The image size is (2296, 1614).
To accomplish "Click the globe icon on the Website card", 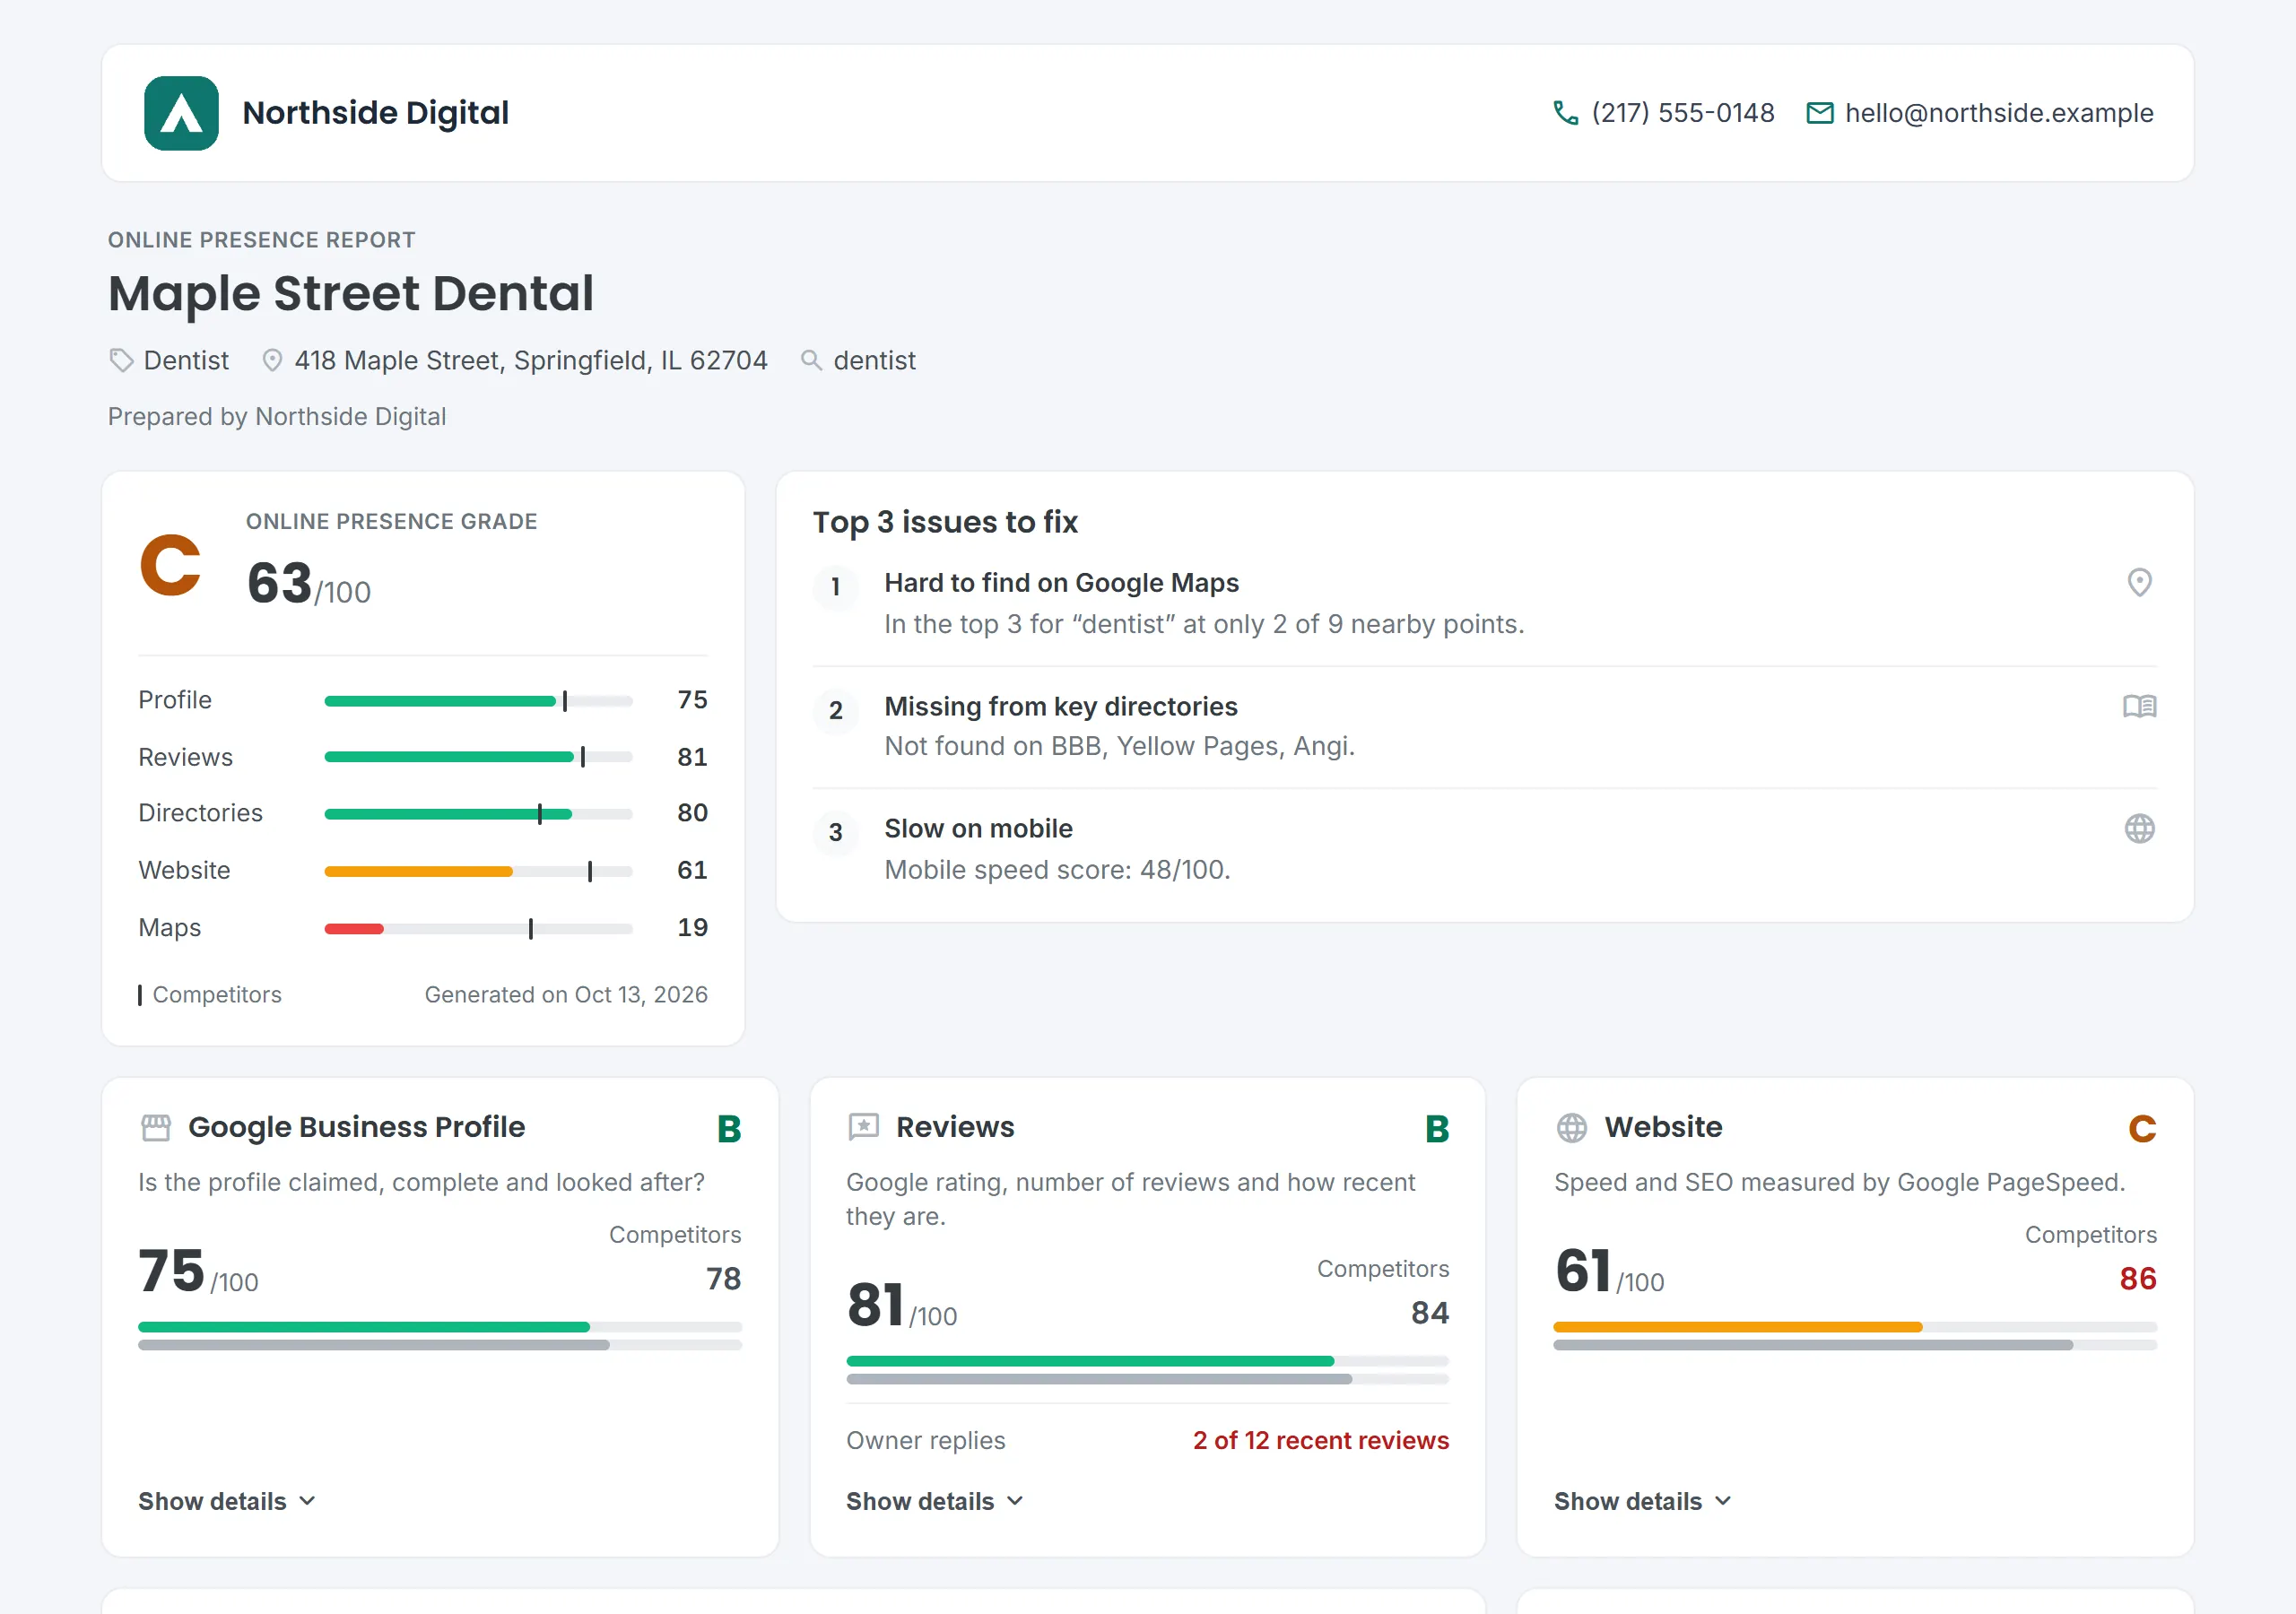I will pyautogui.click(x=1571, y=1128).
